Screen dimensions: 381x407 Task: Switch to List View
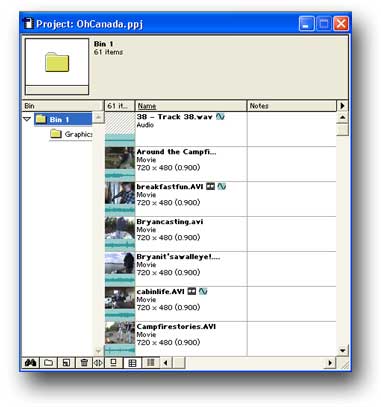pos(151,363)
